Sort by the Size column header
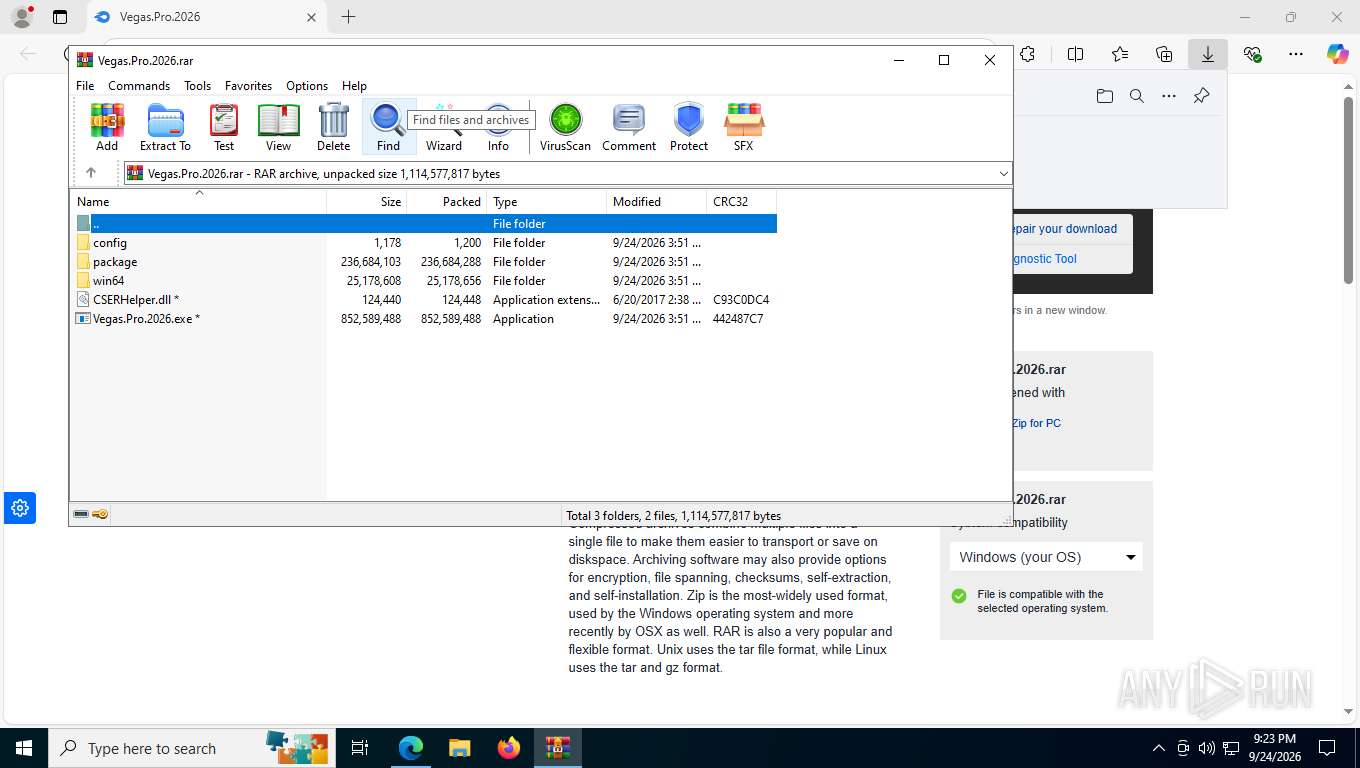The width and height of the screenshot is (1360, 768). [366, 201]
